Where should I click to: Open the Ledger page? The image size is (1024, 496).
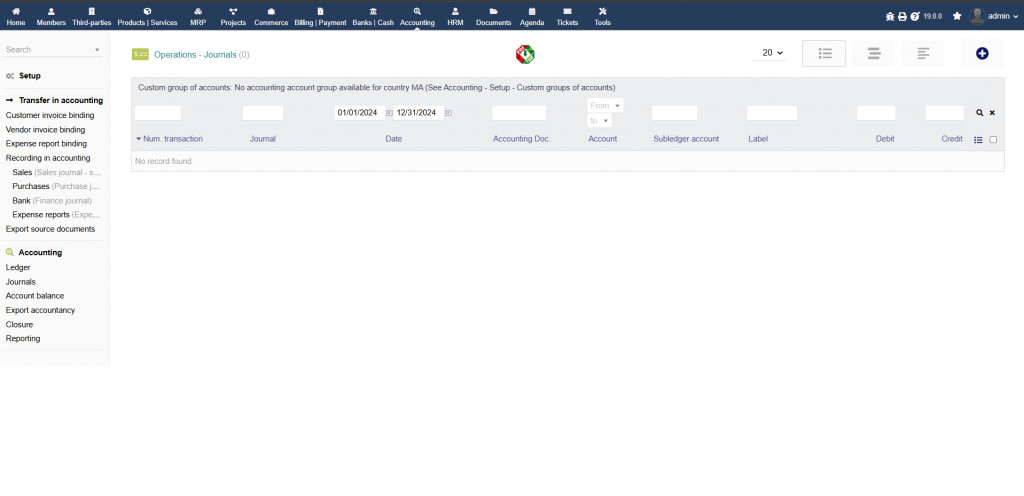click(x=18, y=268)
